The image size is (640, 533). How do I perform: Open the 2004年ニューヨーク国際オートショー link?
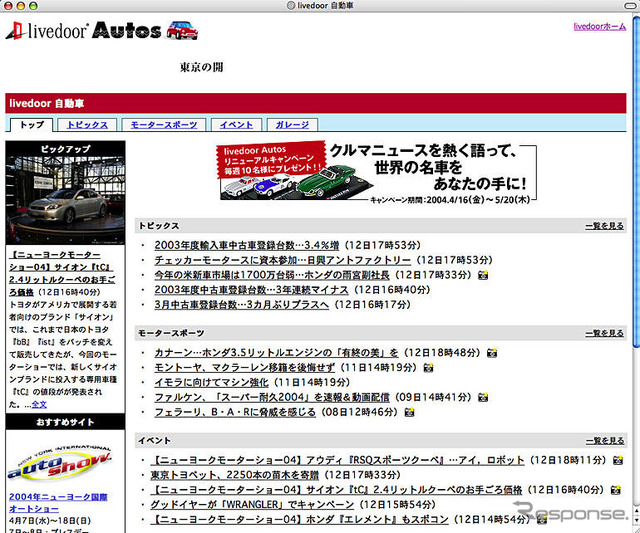[58, 503]
